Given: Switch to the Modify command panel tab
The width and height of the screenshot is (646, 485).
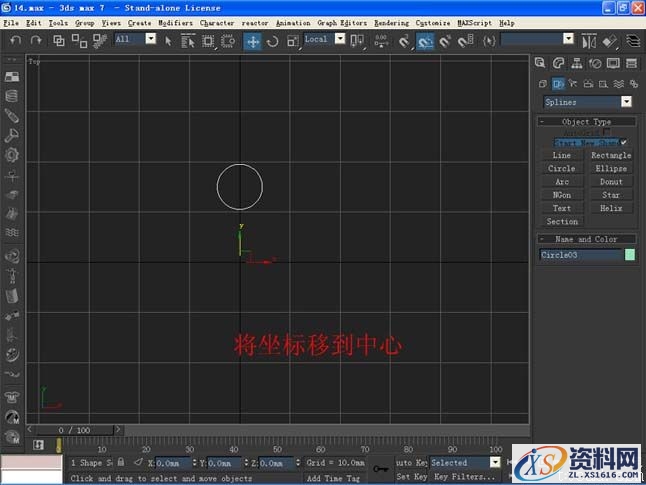Looking at the screenshot, I should (558, 63).
